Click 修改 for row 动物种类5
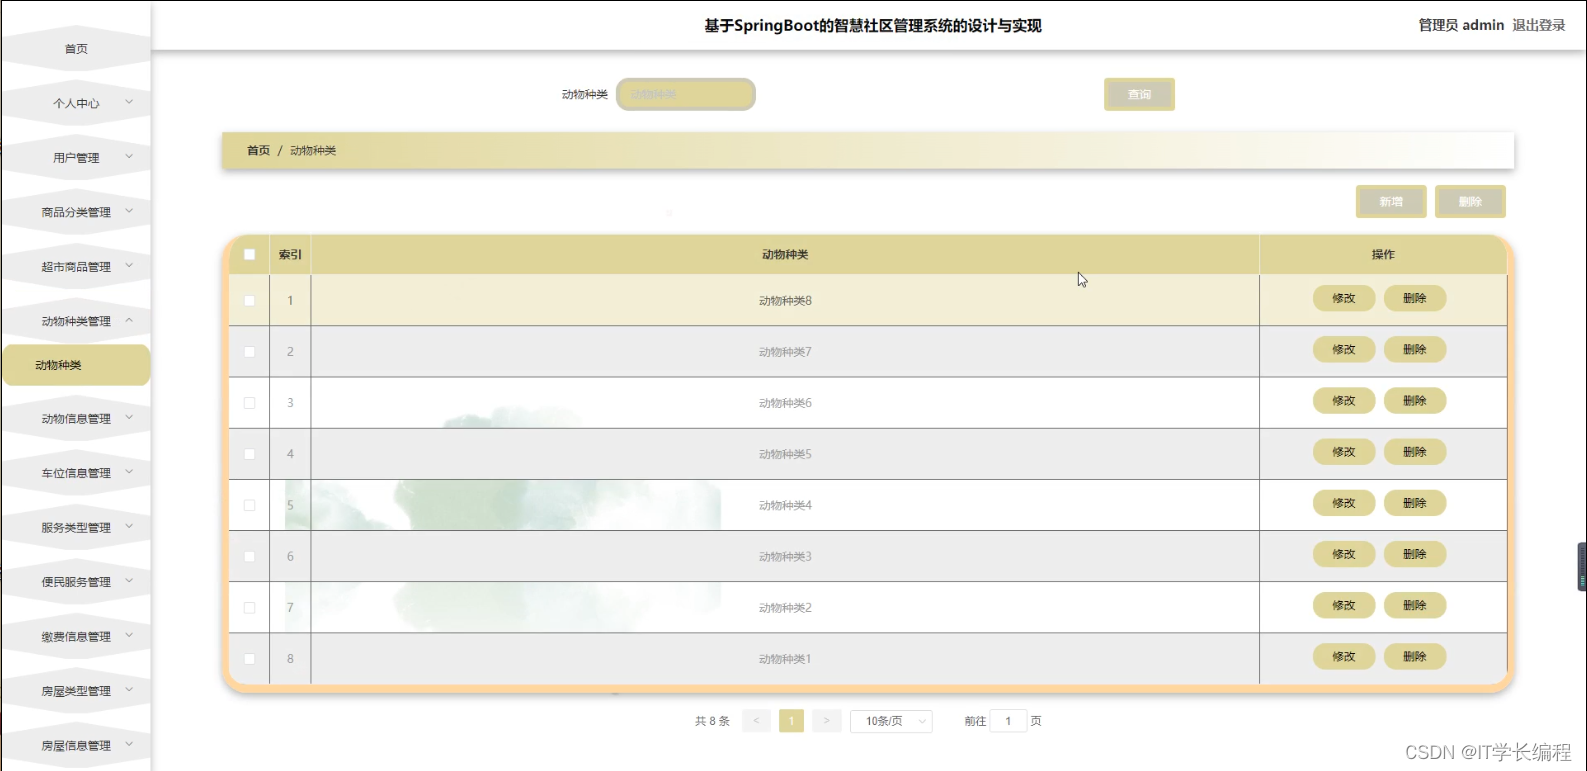Viewport: 1587px width, 771px height. (x=1344, y=452)
